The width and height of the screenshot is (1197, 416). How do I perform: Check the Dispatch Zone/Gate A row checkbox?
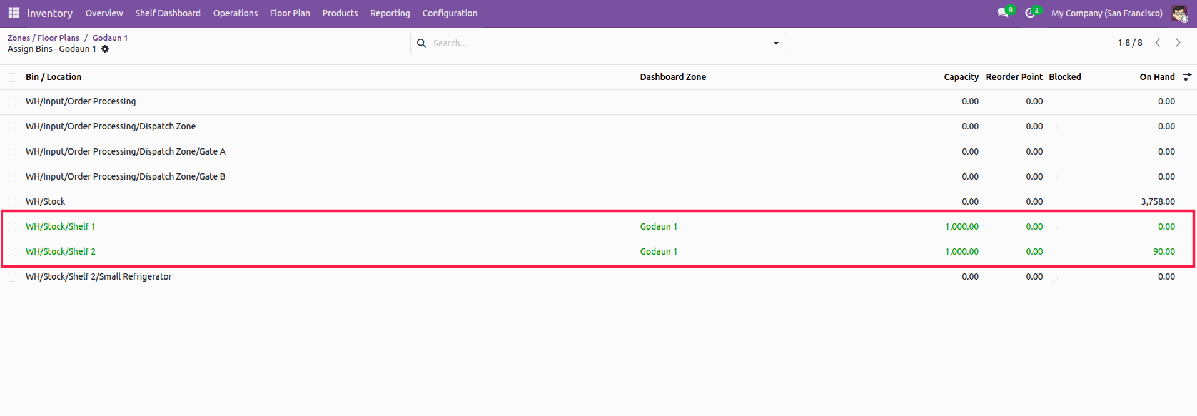(x=11, y=152)
